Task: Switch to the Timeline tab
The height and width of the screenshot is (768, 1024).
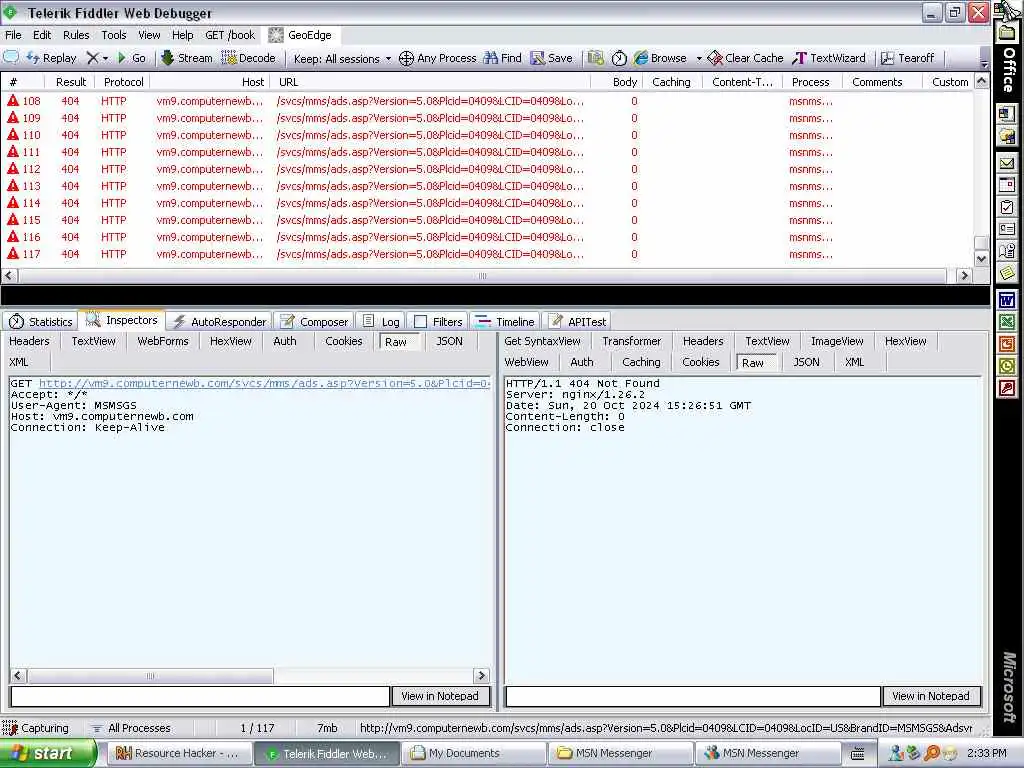Action: tap(505, 321)
